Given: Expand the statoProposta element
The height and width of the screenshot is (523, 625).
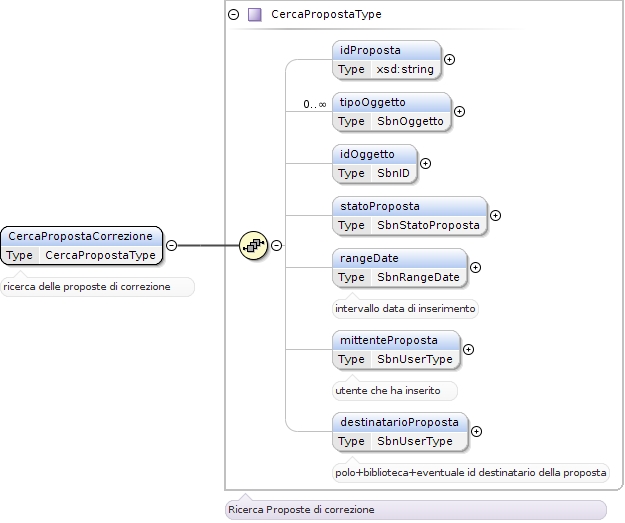Looking at the screenshot, I should (495, 216).
